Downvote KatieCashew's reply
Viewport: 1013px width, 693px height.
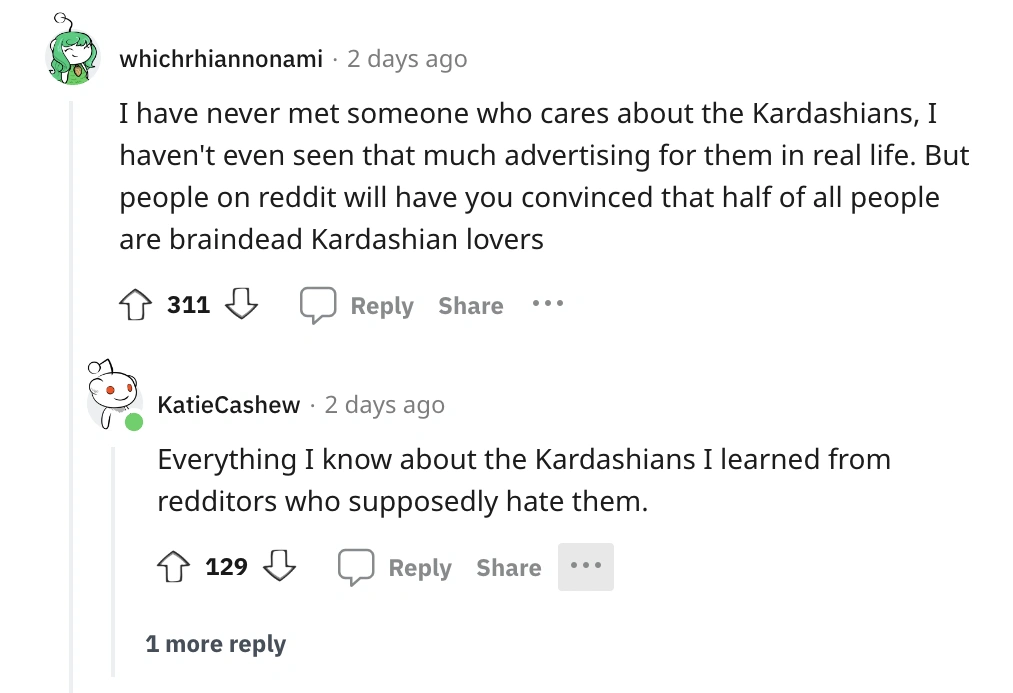(279, 568)
